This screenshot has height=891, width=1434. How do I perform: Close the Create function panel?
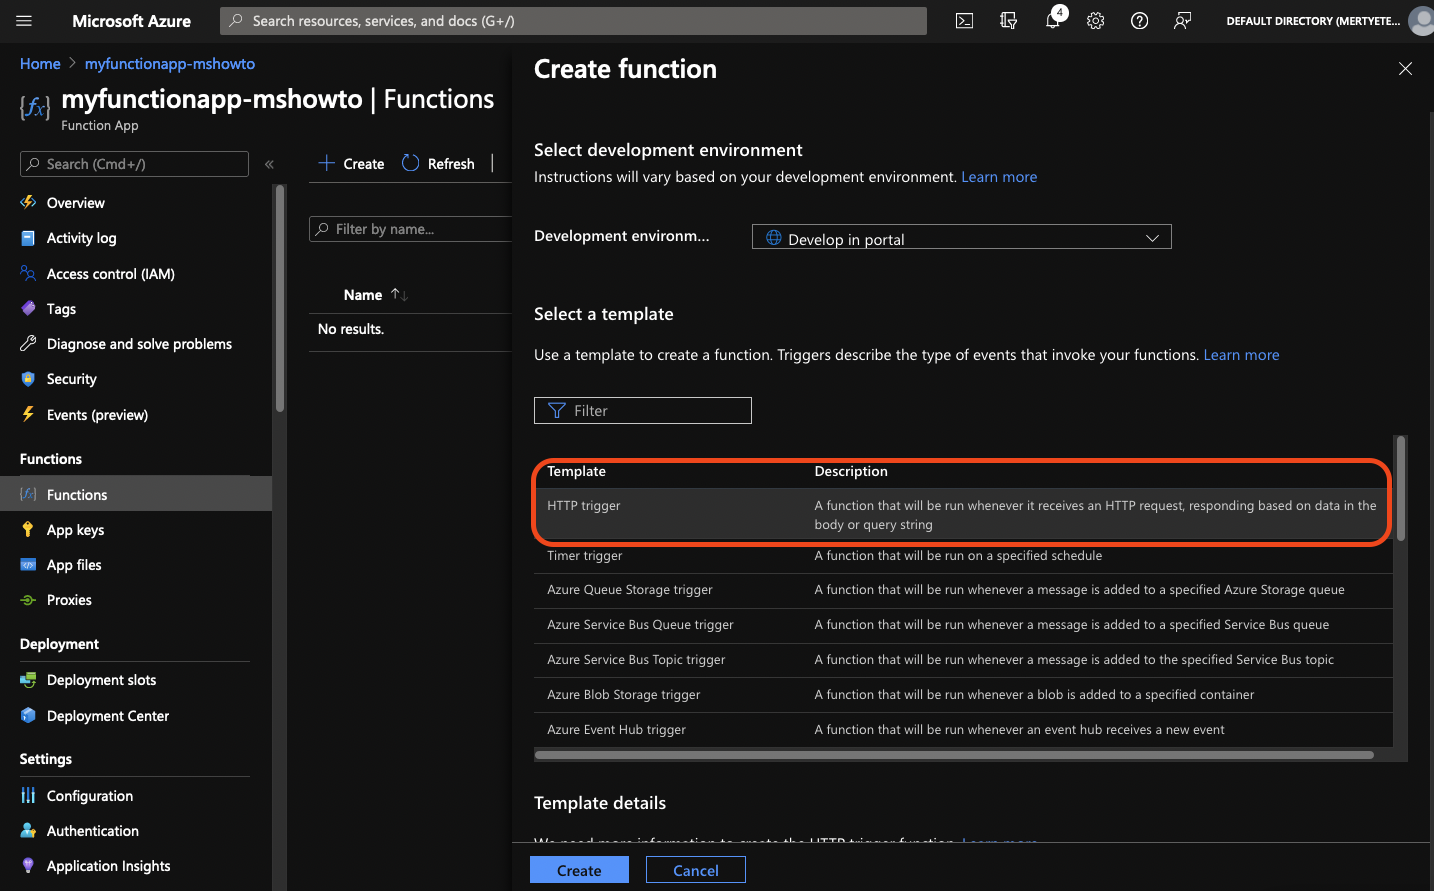(1405, 68)
